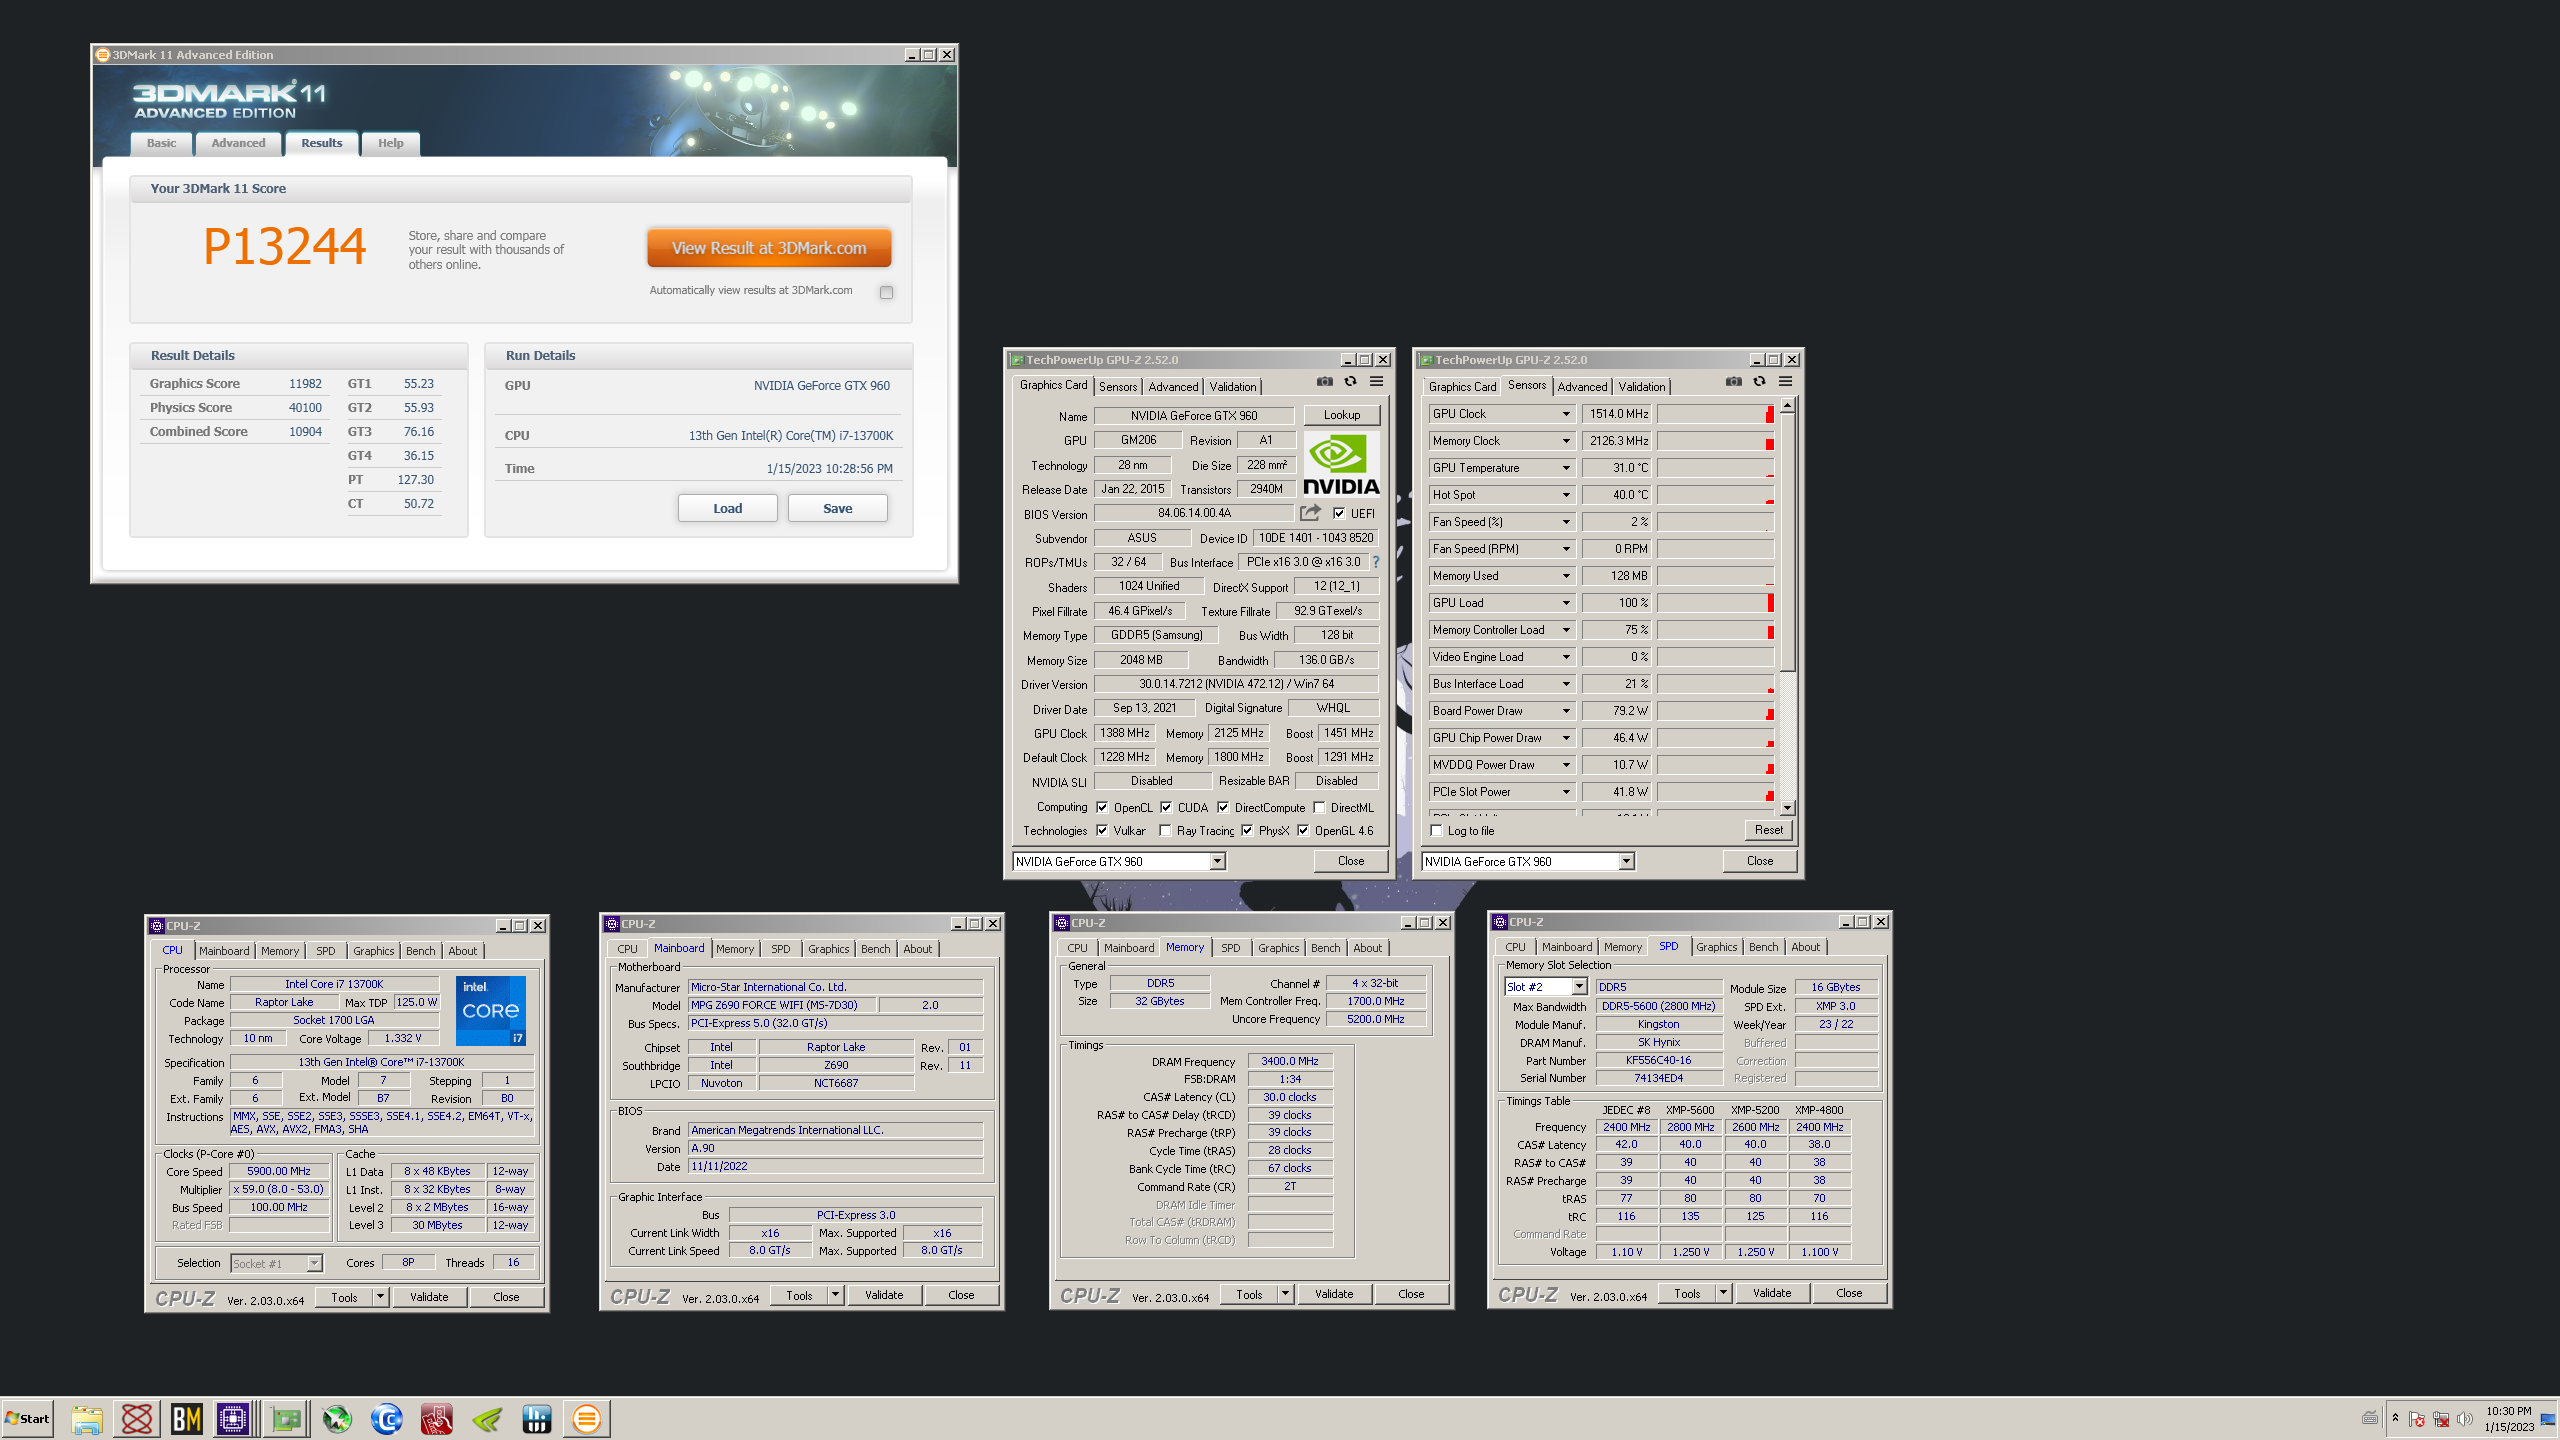Viewport: 2560px width, 1440px height.
Task: Click Lookup button in GPU-Z
Action: pos(1341,415)
